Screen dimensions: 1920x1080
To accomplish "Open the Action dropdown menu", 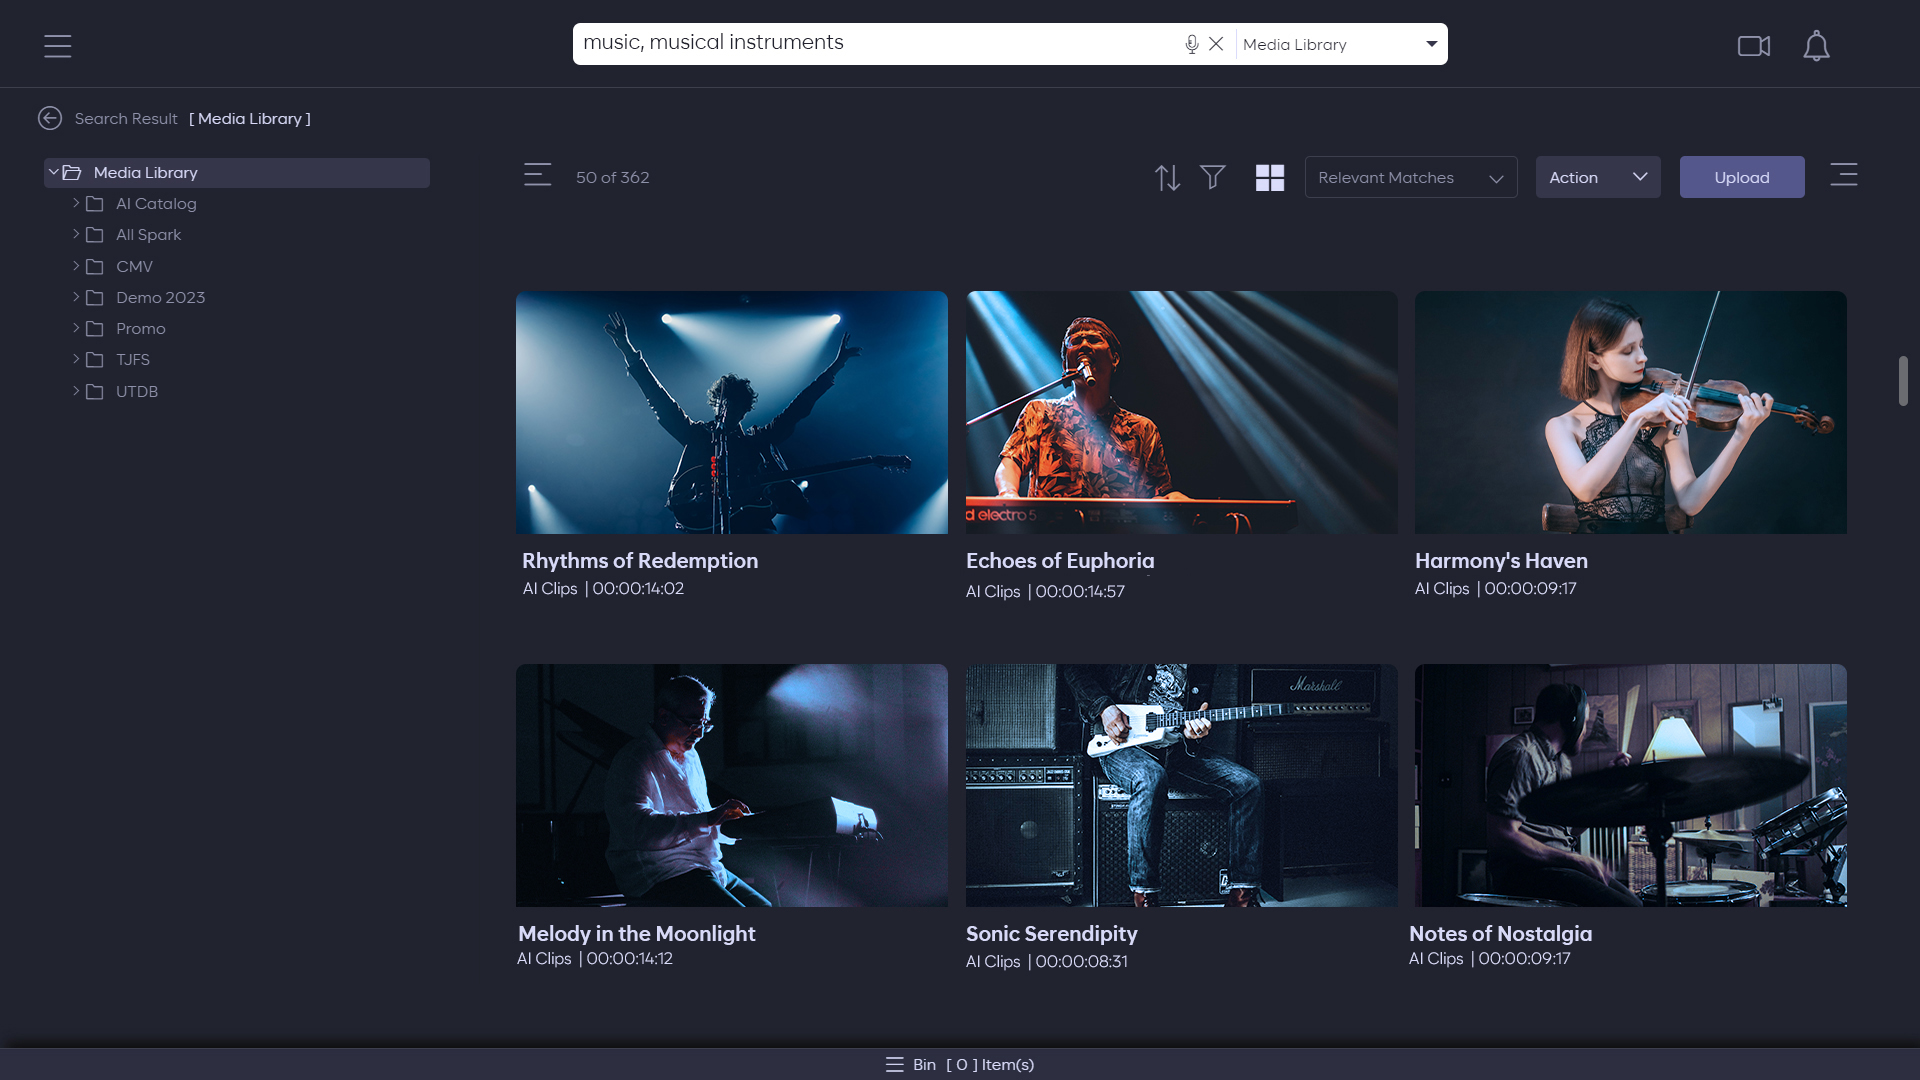I will point(1598,177).
